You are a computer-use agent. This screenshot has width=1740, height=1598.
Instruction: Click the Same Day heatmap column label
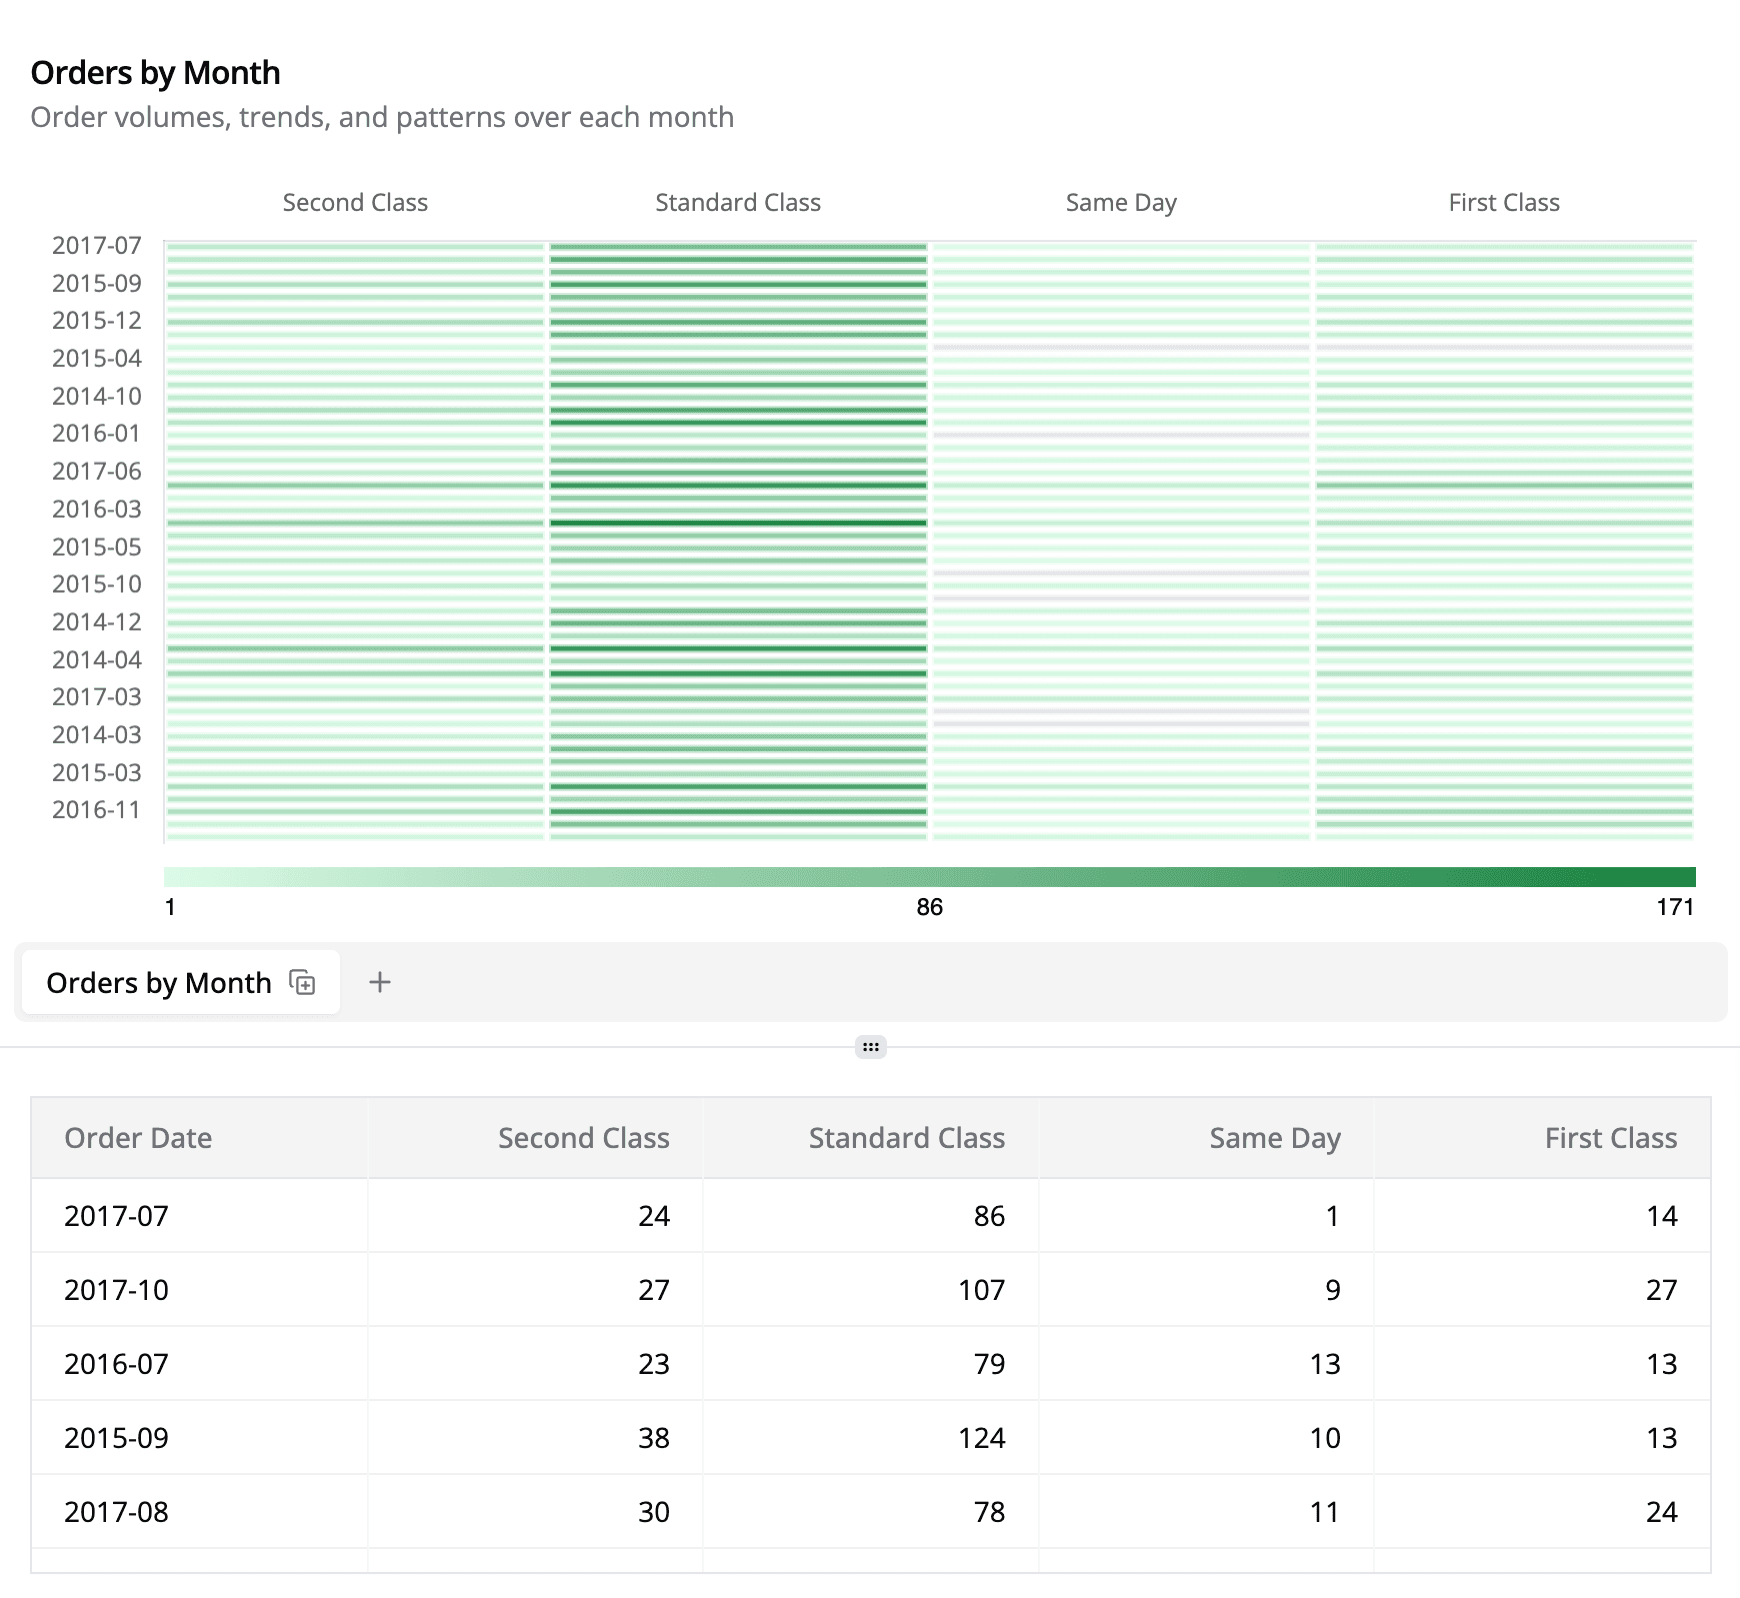coord(1121,203)
